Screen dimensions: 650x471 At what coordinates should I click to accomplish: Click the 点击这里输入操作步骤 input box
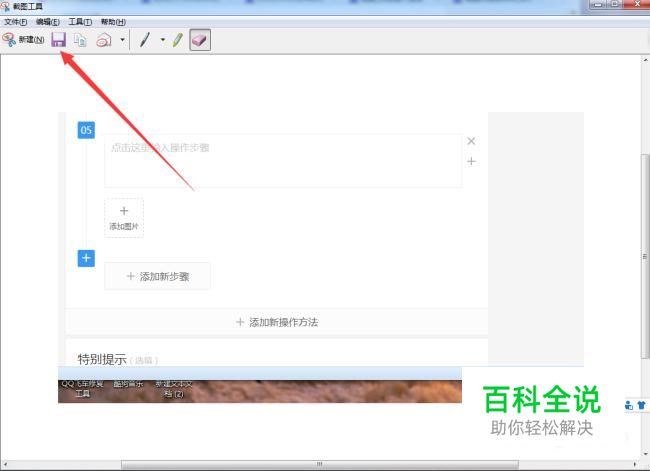[x=283, y=161]
